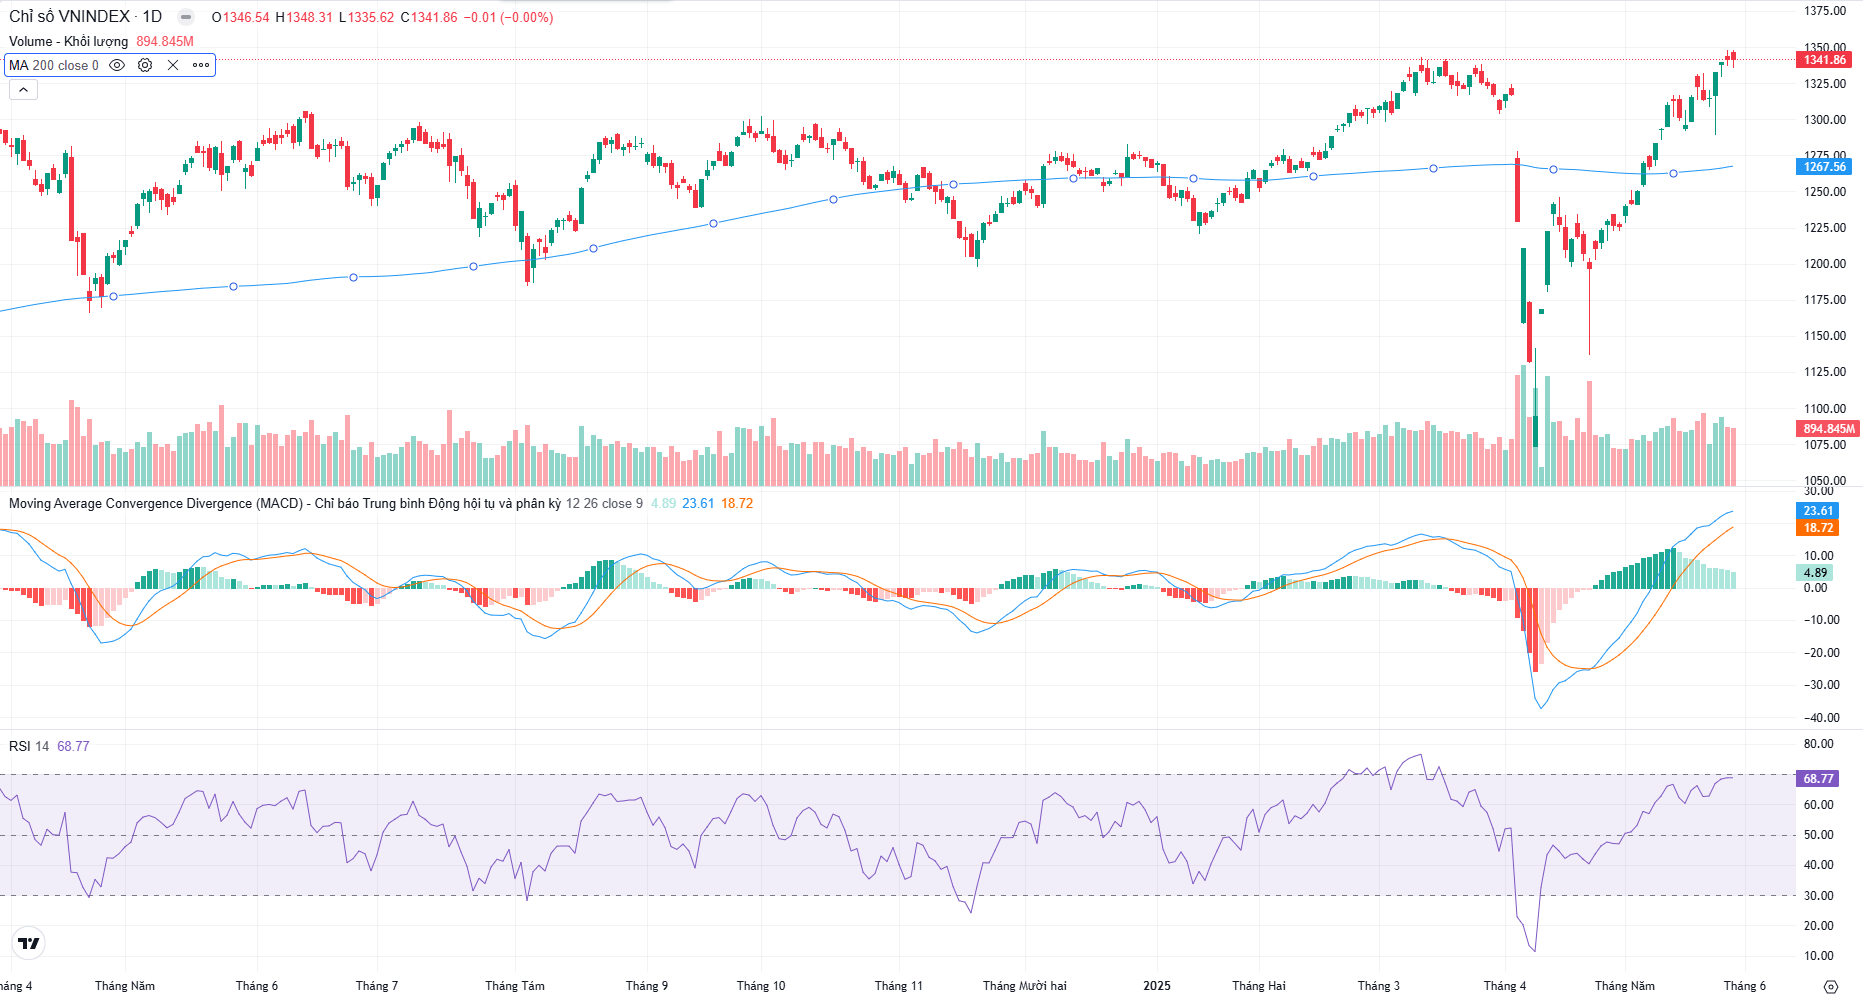Click Tháng 11 on the time axis

tap(899, 986)
